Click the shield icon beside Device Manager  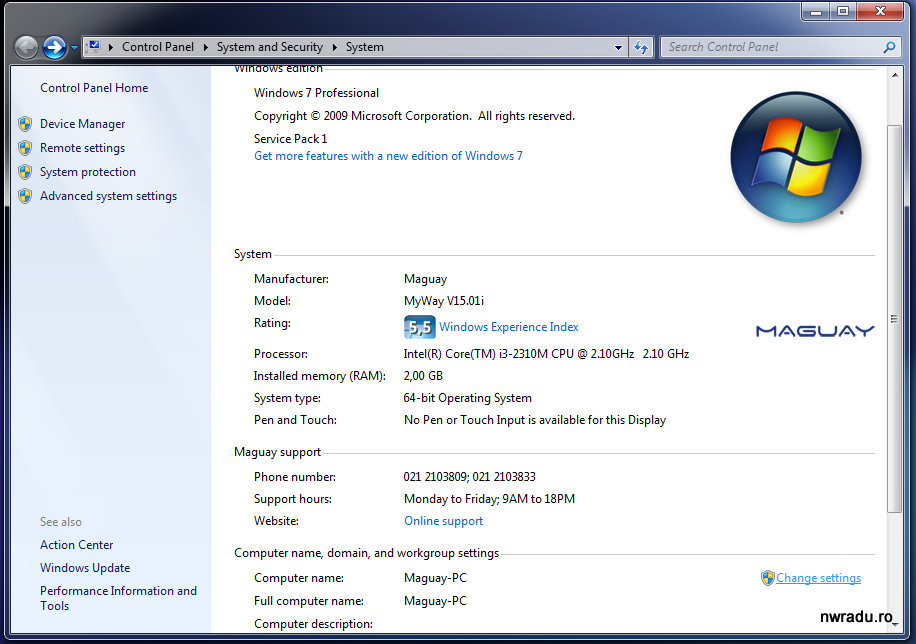(x=25, y=124)
